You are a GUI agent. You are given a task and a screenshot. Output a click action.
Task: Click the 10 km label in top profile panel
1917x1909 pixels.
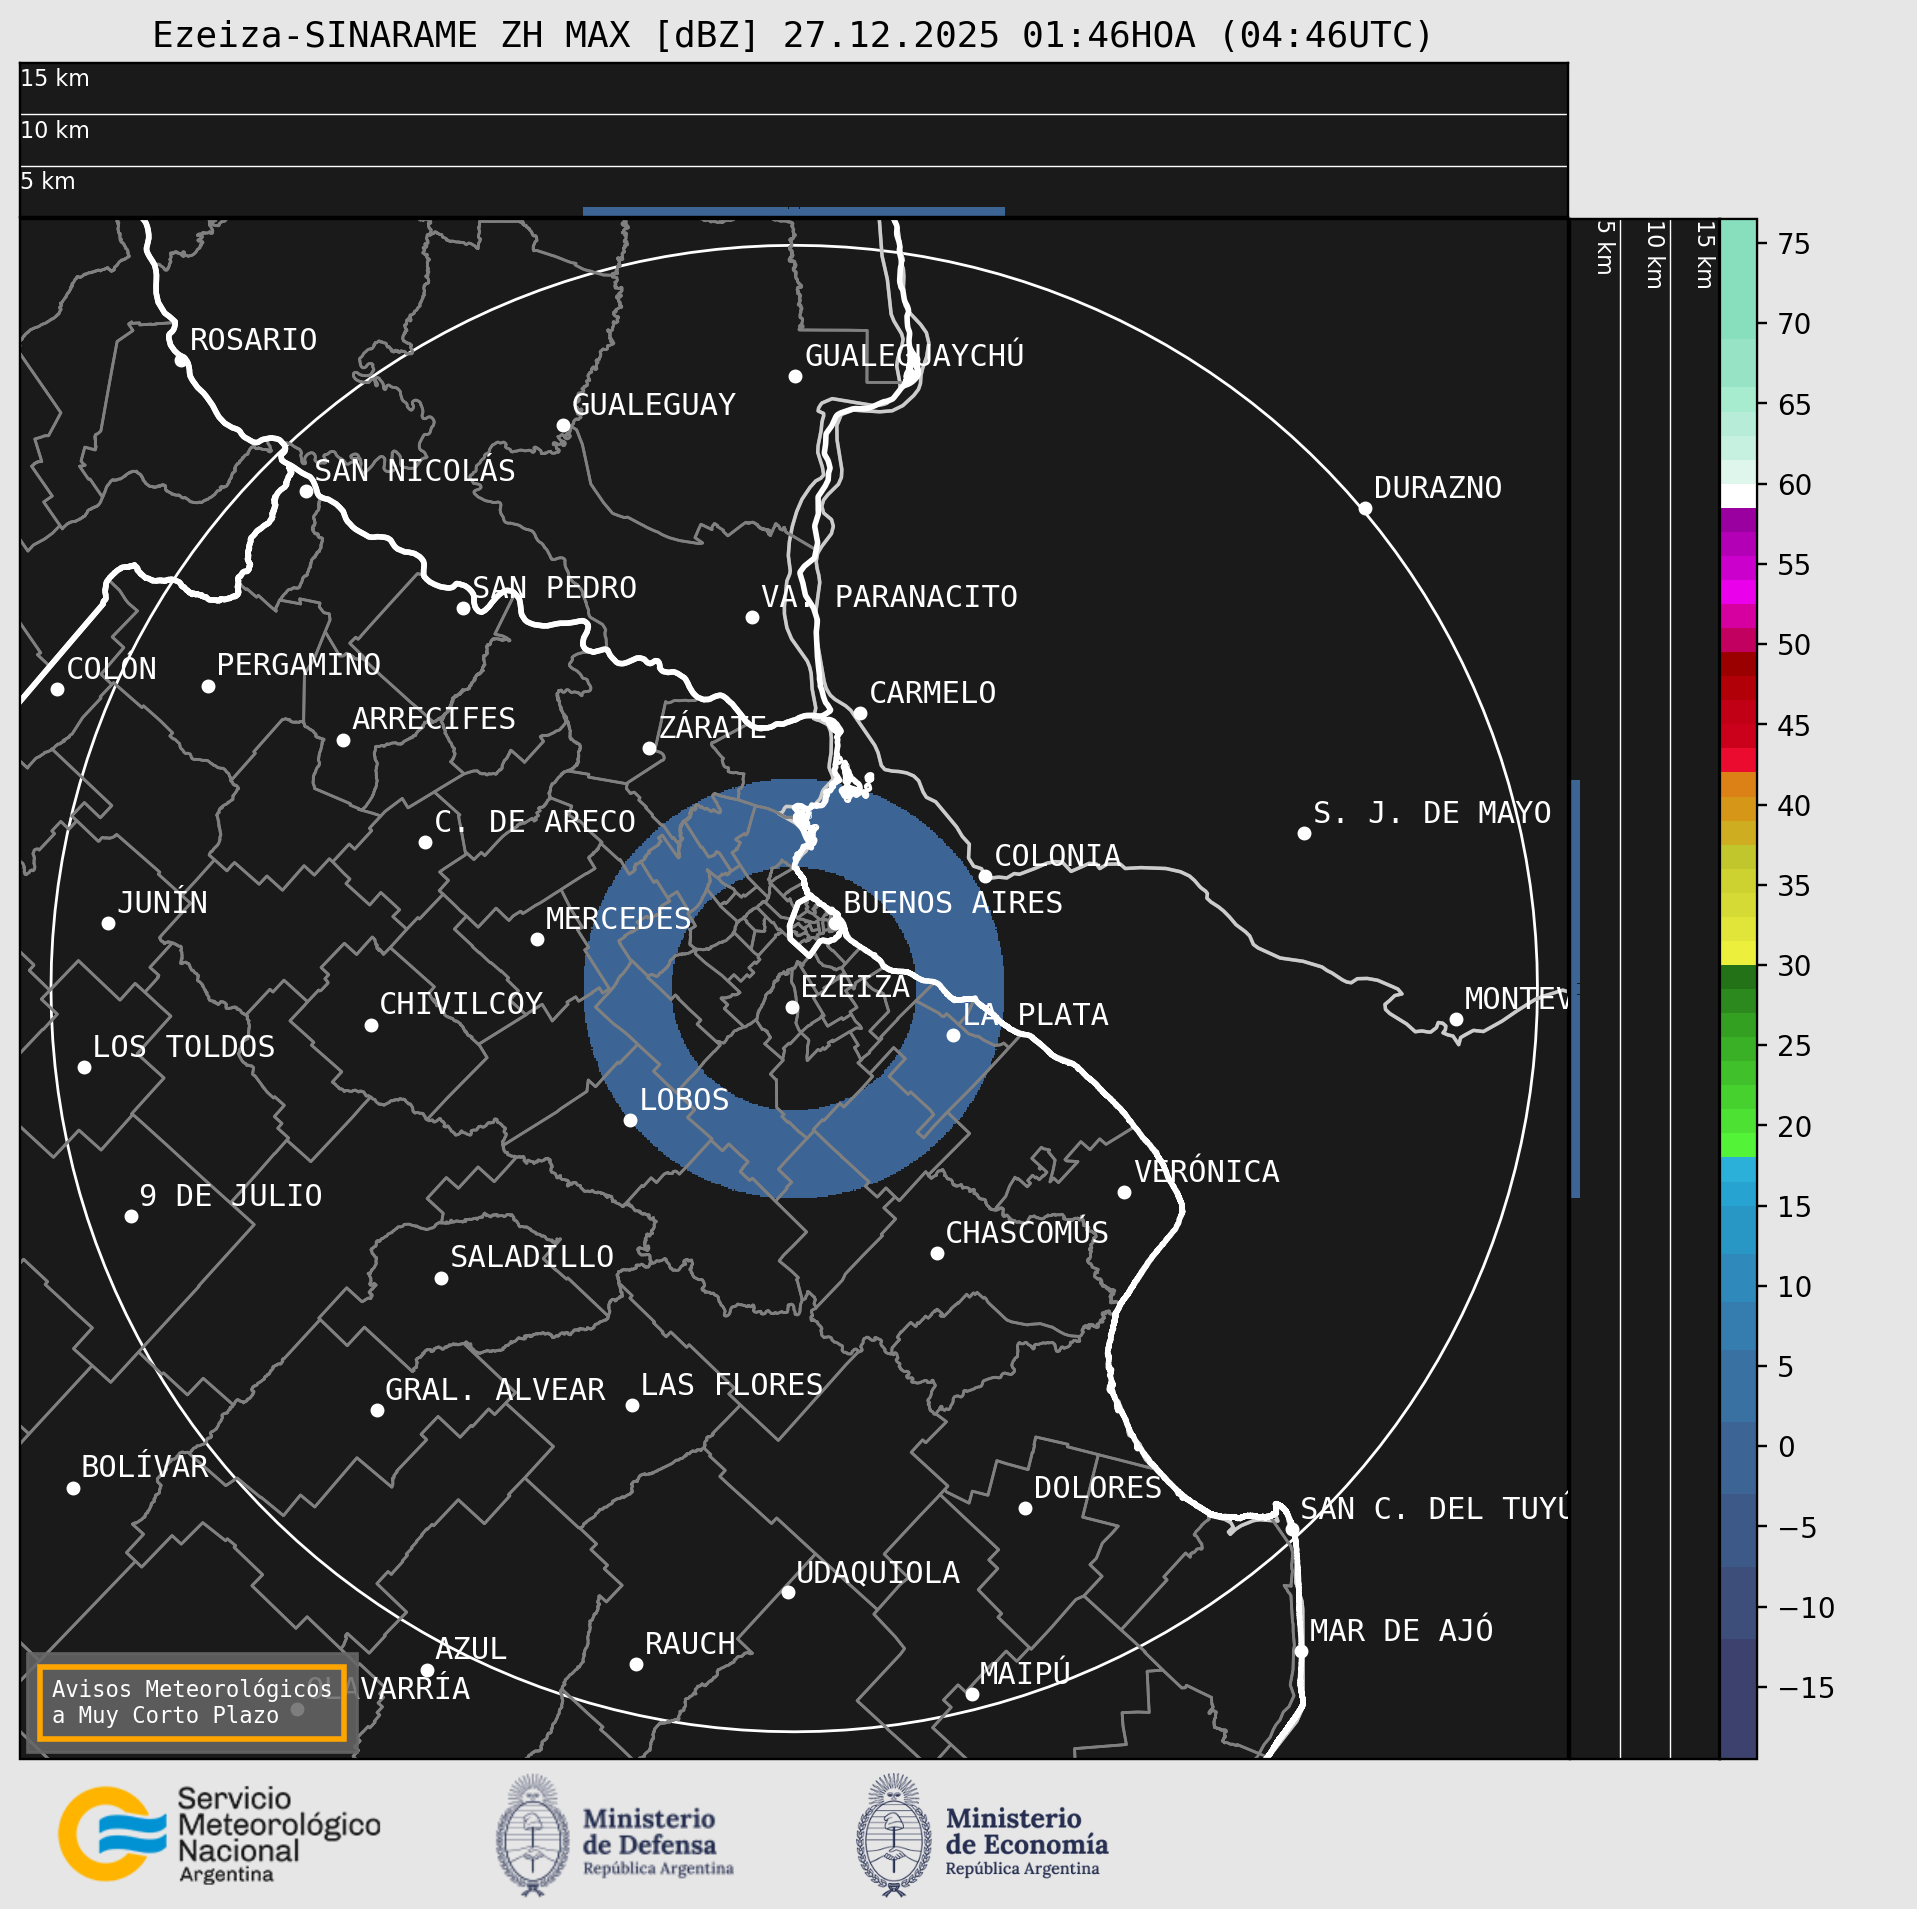point(55,130)
